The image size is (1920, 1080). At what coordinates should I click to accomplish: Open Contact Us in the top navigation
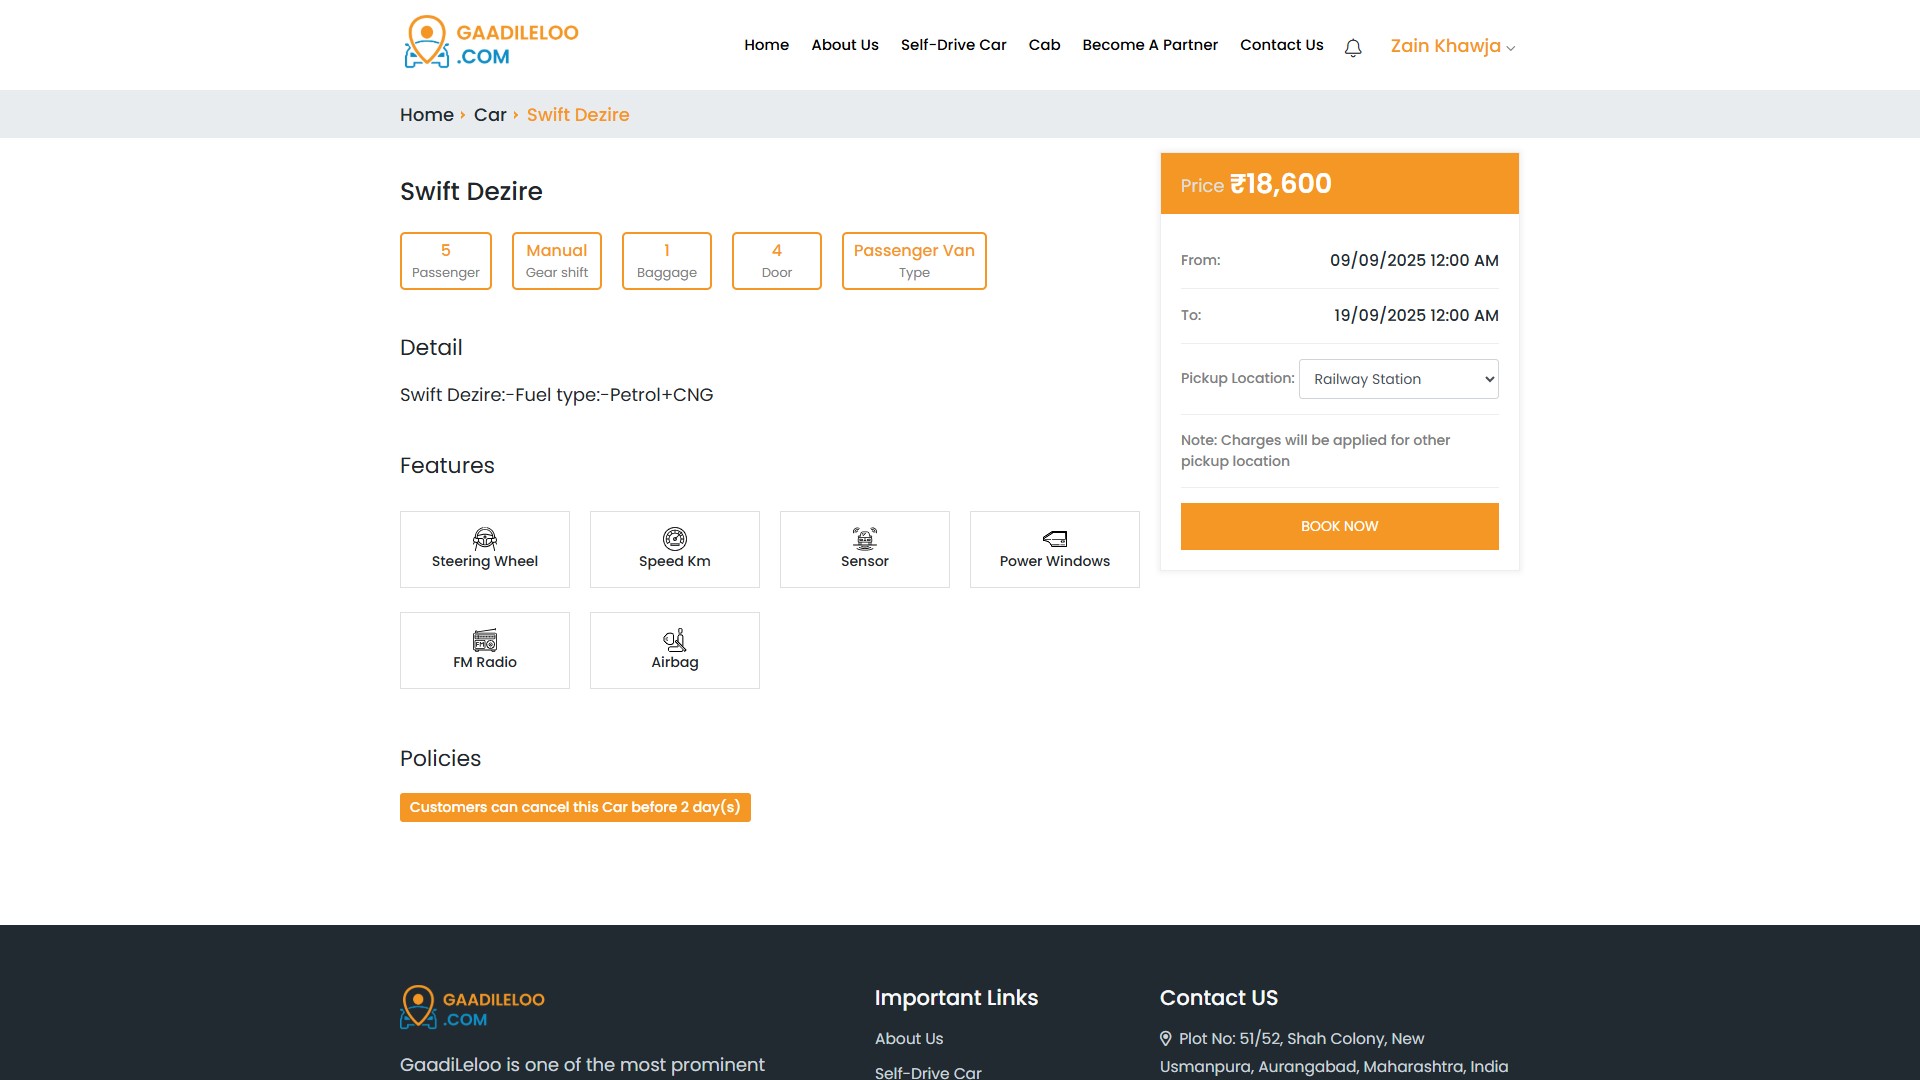tap(1281, 45)
